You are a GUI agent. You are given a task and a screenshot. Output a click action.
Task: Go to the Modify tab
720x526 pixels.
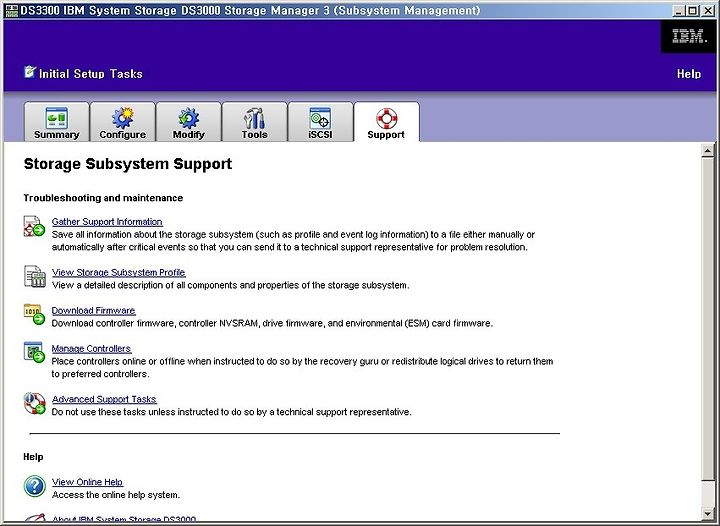point(189,122)
